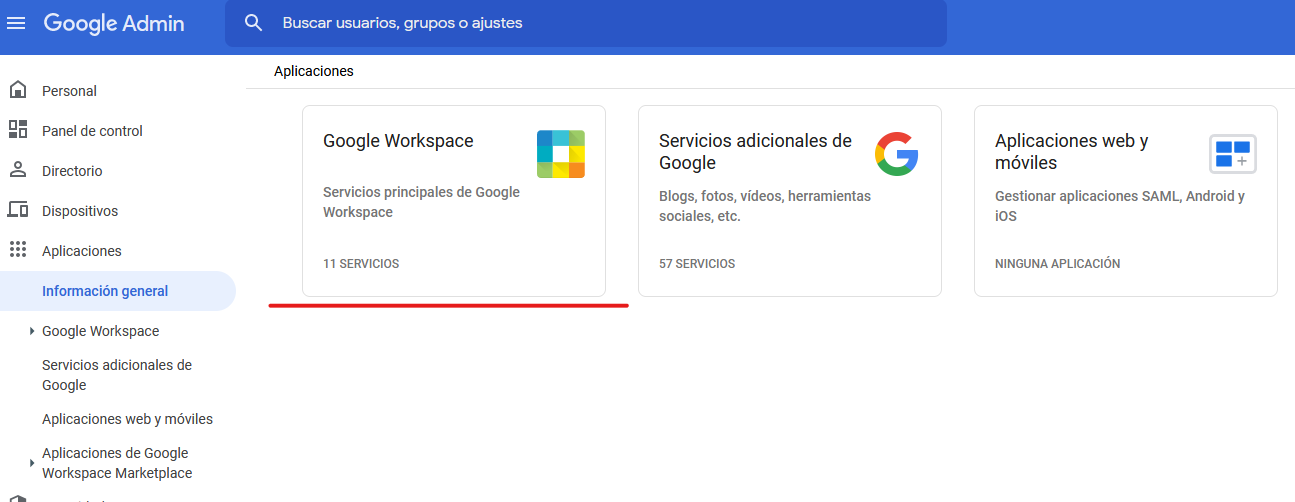Click the colorful Google Workspace logo

561,154
